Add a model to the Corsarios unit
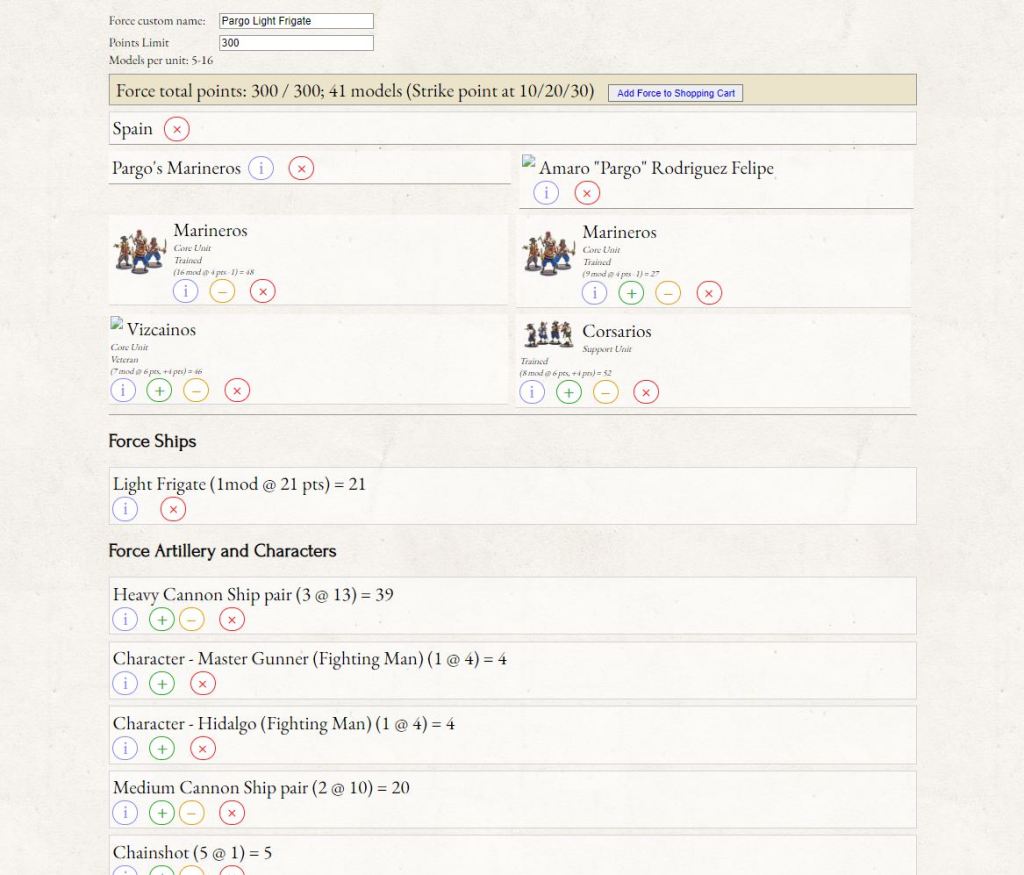This screenshot has height=875, width=1024. pyautogui.click(x=569, y=392)
